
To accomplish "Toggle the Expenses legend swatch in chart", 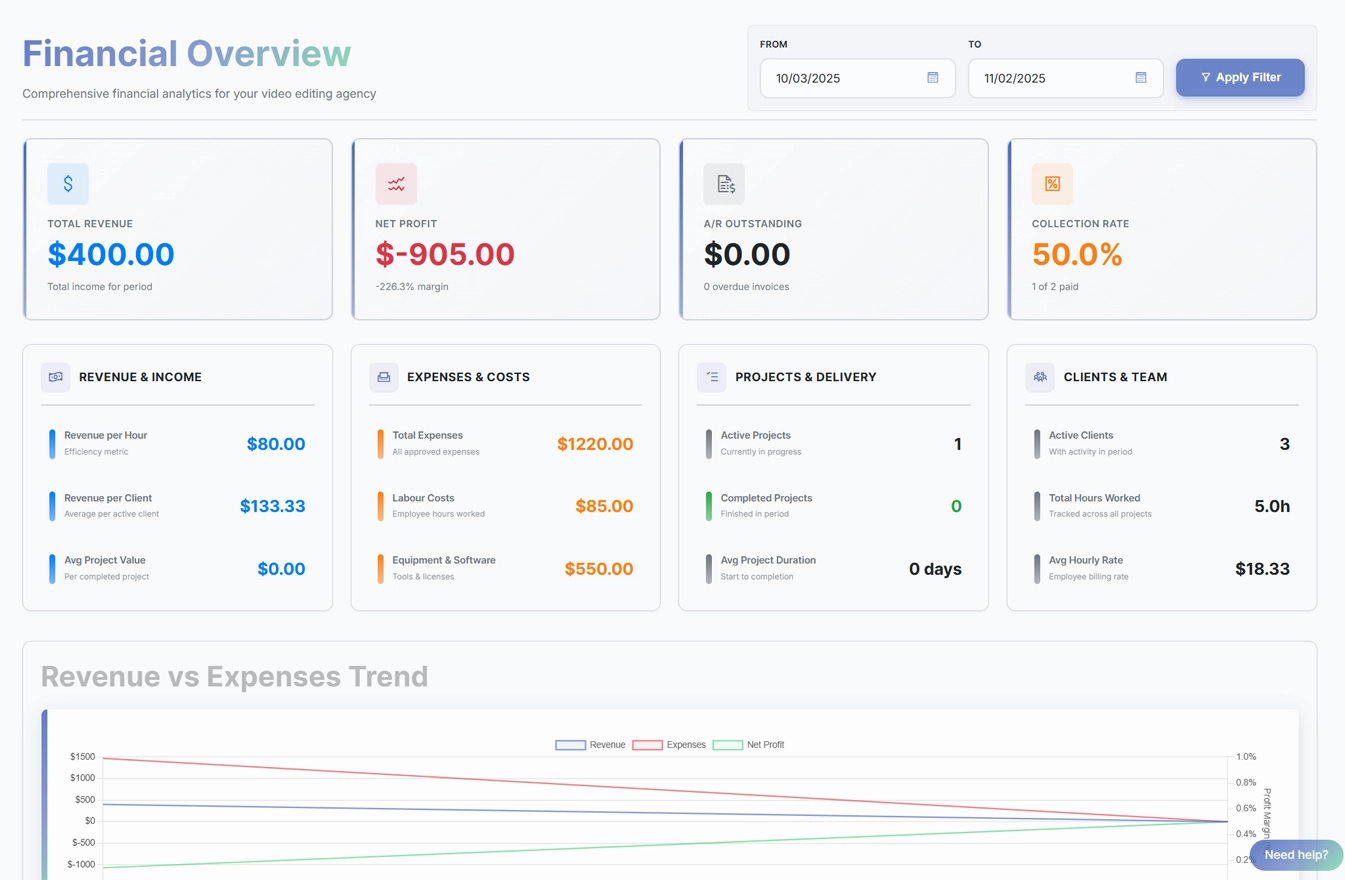I will point(647,745).
